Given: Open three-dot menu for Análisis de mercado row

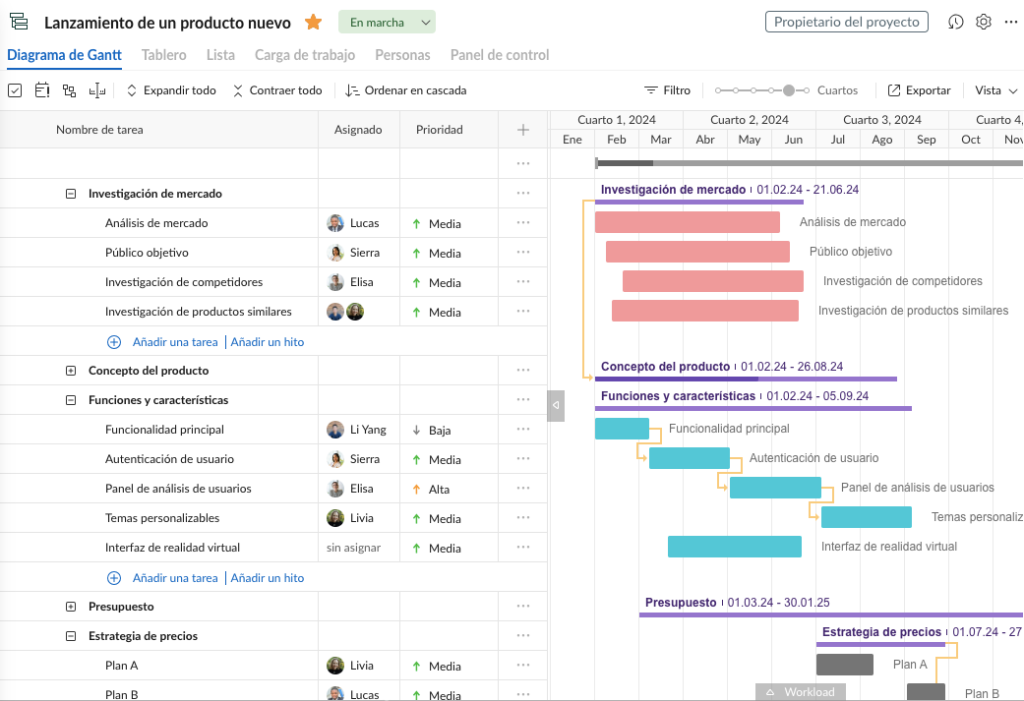Looking at the screenshot, I should 523,223.
